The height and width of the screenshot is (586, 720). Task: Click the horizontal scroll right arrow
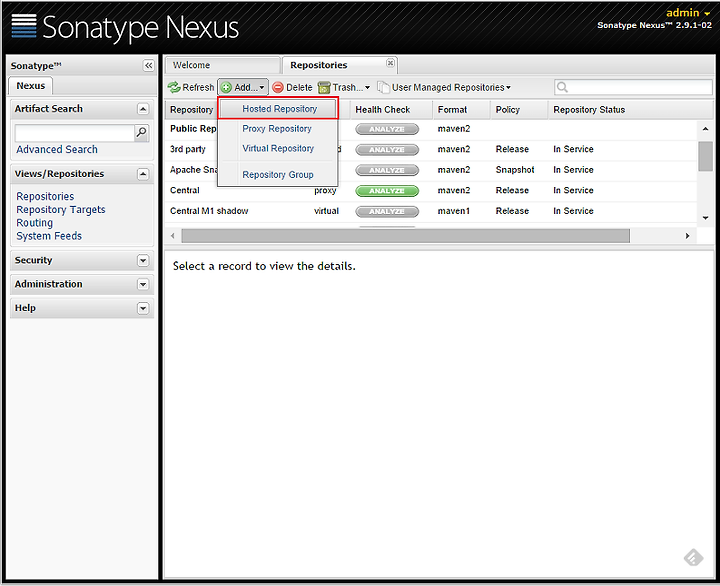point(687,236)
